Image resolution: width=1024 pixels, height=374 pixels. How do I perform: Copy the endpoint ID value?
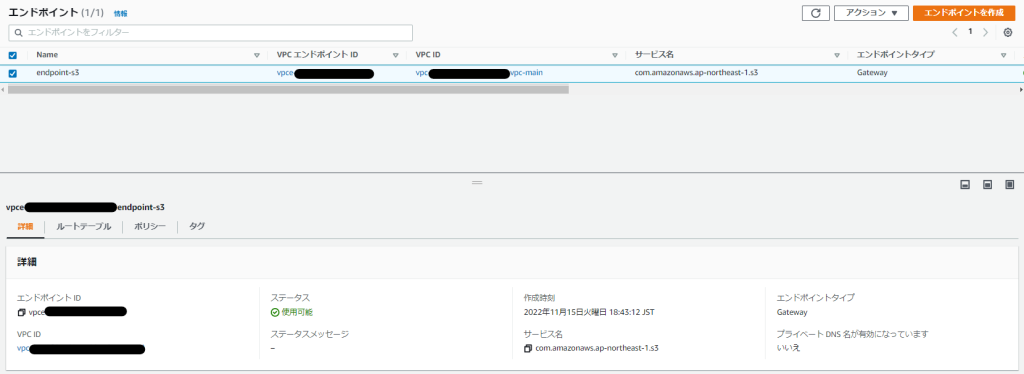[22, 312]
